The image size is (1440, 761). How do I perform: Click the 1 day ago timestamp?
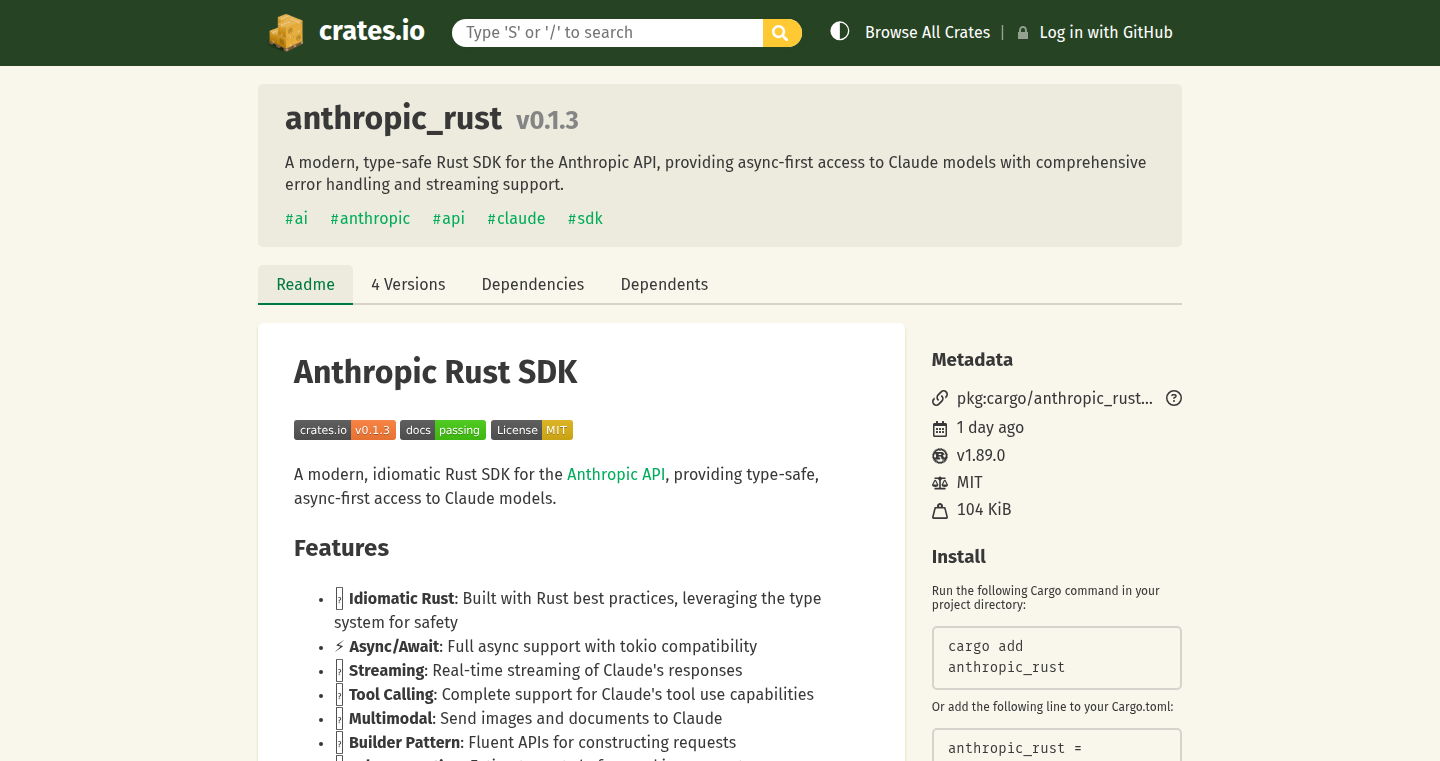click(990, 427)
